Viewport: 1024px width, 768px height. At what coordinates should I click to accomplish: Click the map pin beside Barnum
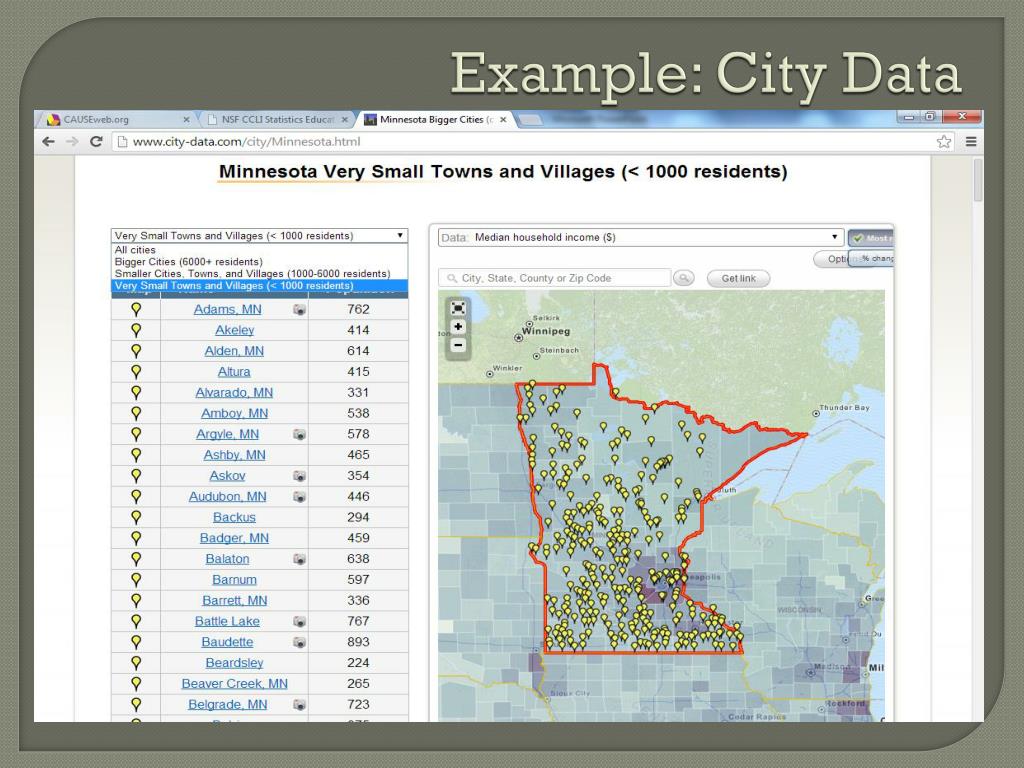coord(136,579)
